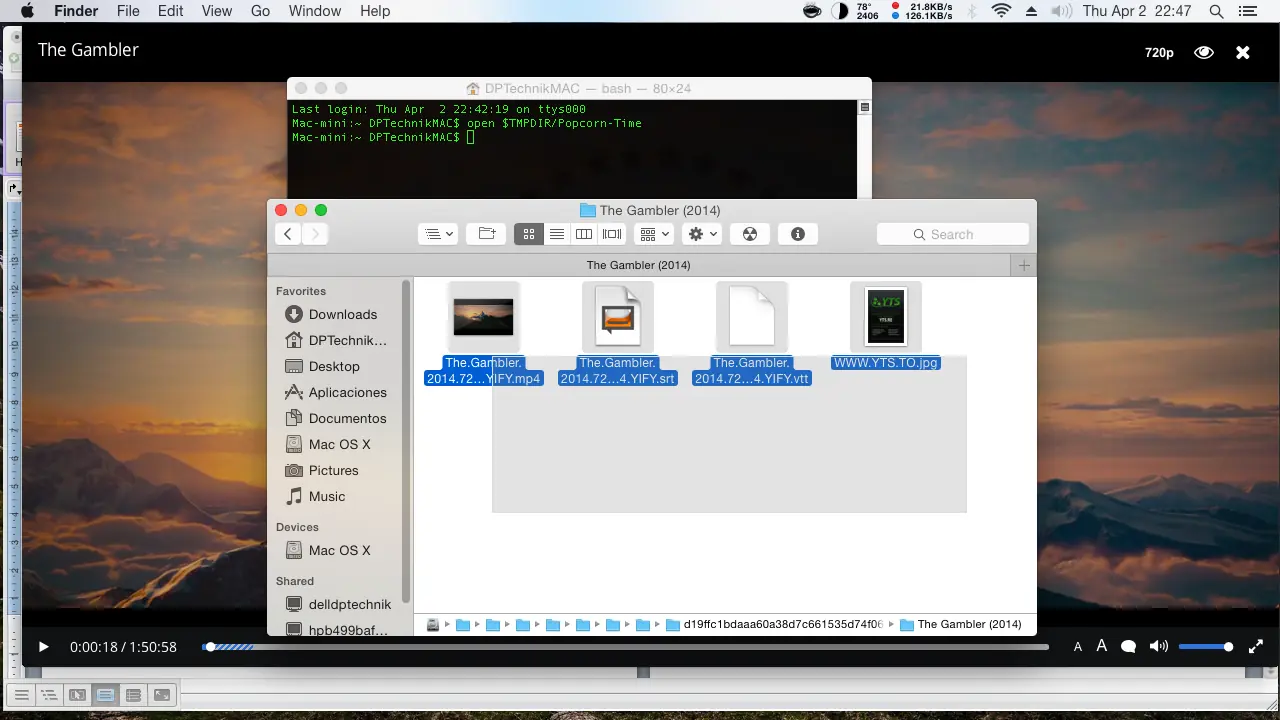The width and height of the screenshot is (1280, 720).
Task: Open the subtitles speech bubble menu
Action: coord(1129,647)
